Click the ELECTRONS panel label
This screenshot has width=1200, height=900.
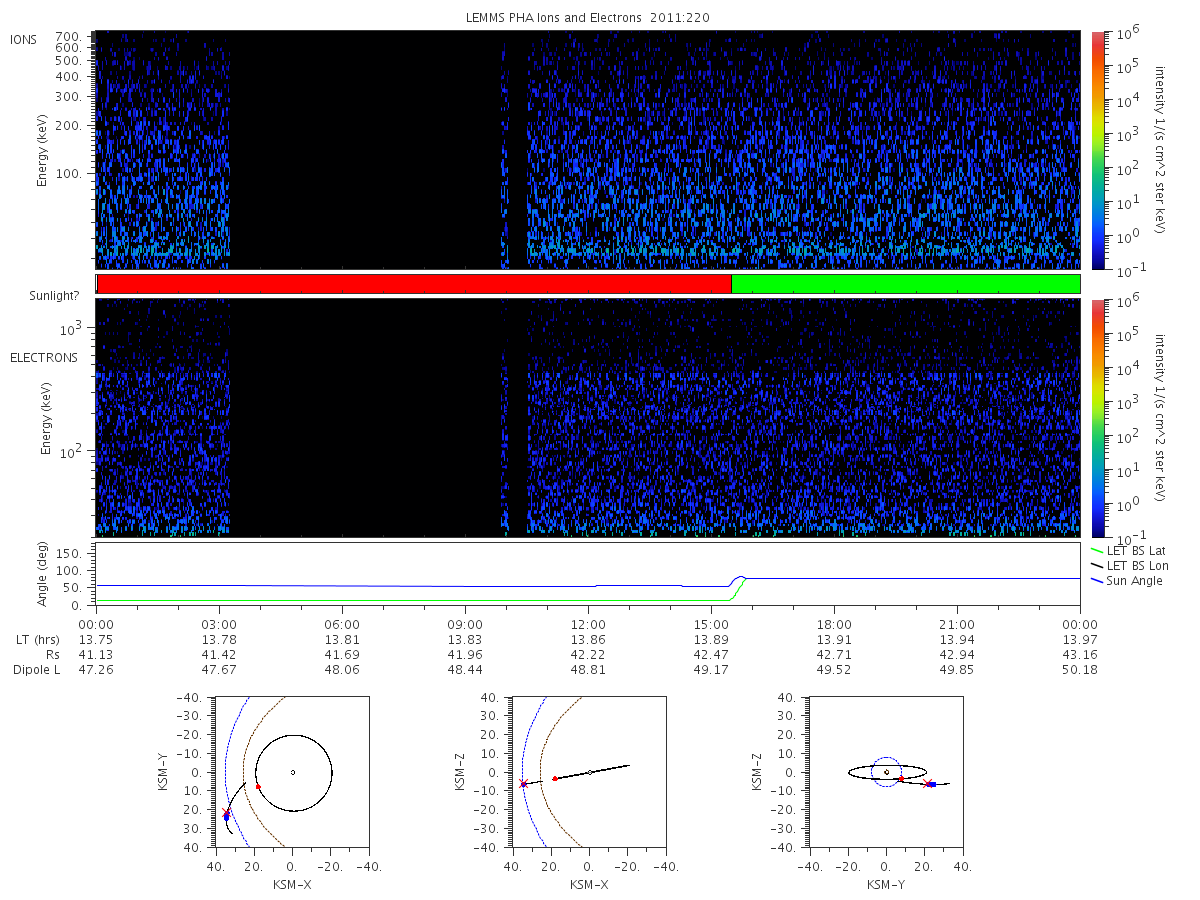coord(44,358)
